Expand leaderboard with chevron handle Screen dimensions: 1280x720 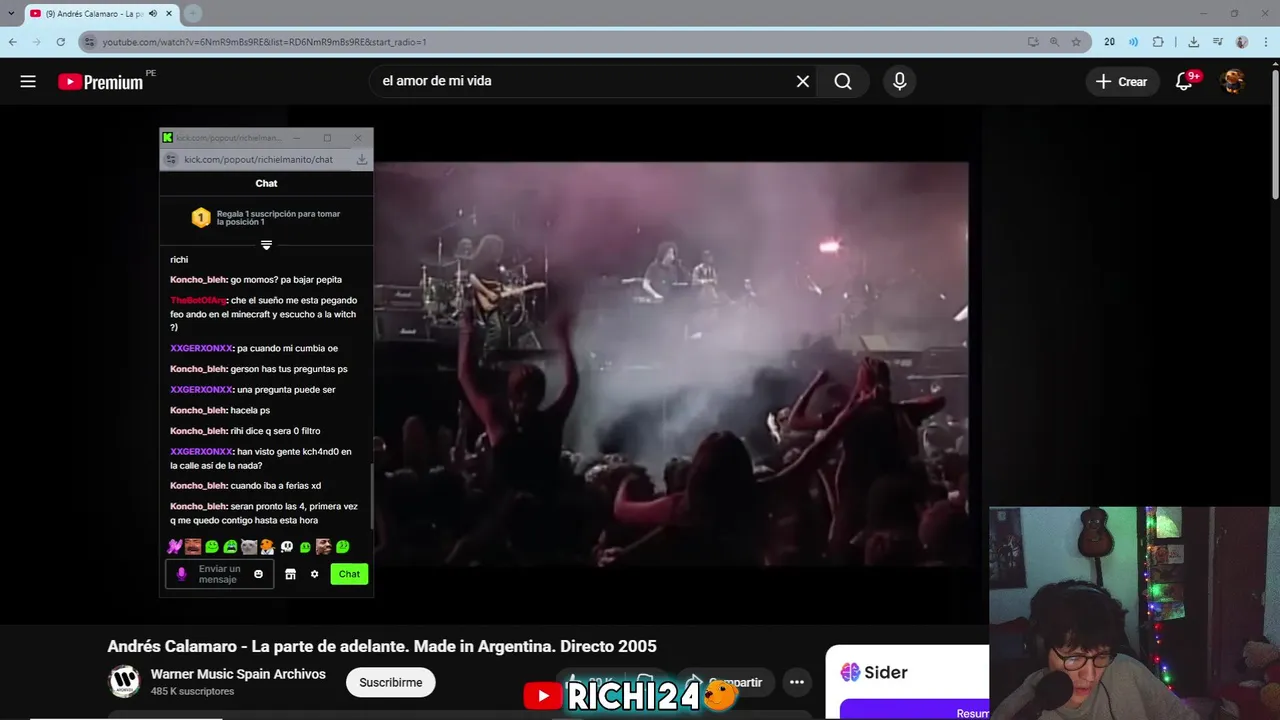pos(266,245)
